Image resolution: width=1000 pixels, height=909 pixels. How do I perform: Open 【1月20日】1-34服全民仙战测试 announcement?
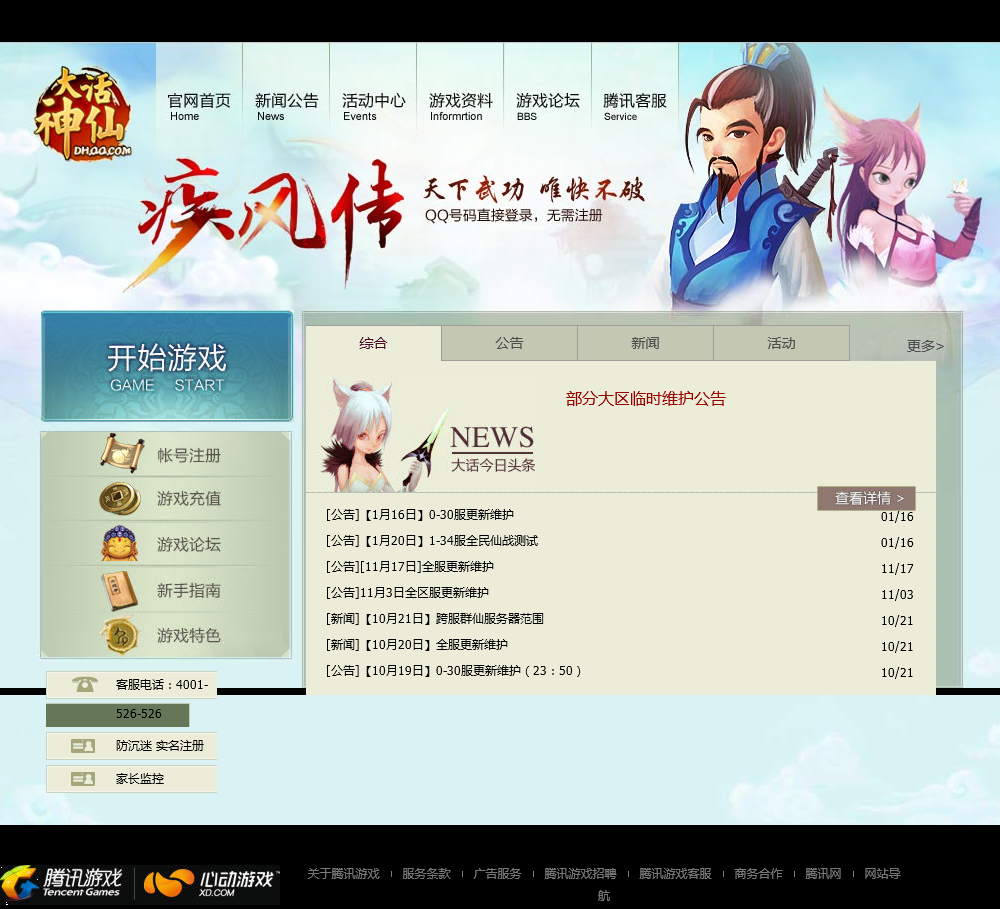tap(432, 541)
